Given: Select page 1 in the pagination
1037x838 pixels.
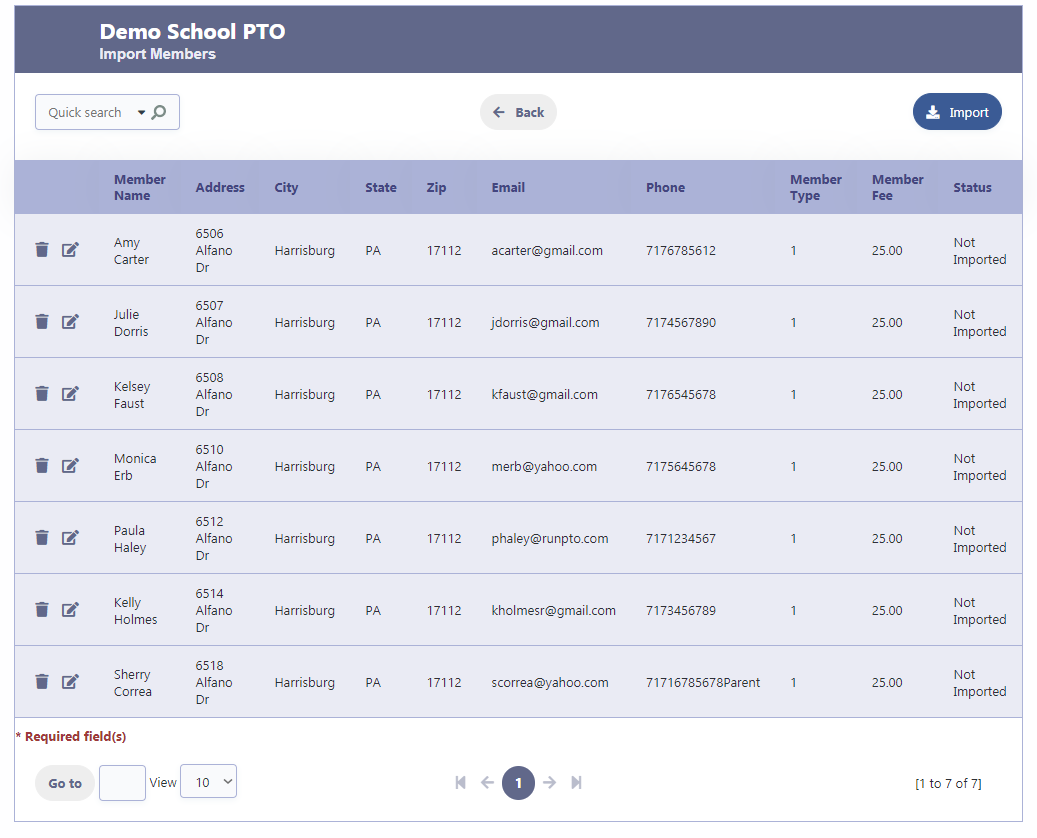Looking at the screenshot, I should (518, 783).
